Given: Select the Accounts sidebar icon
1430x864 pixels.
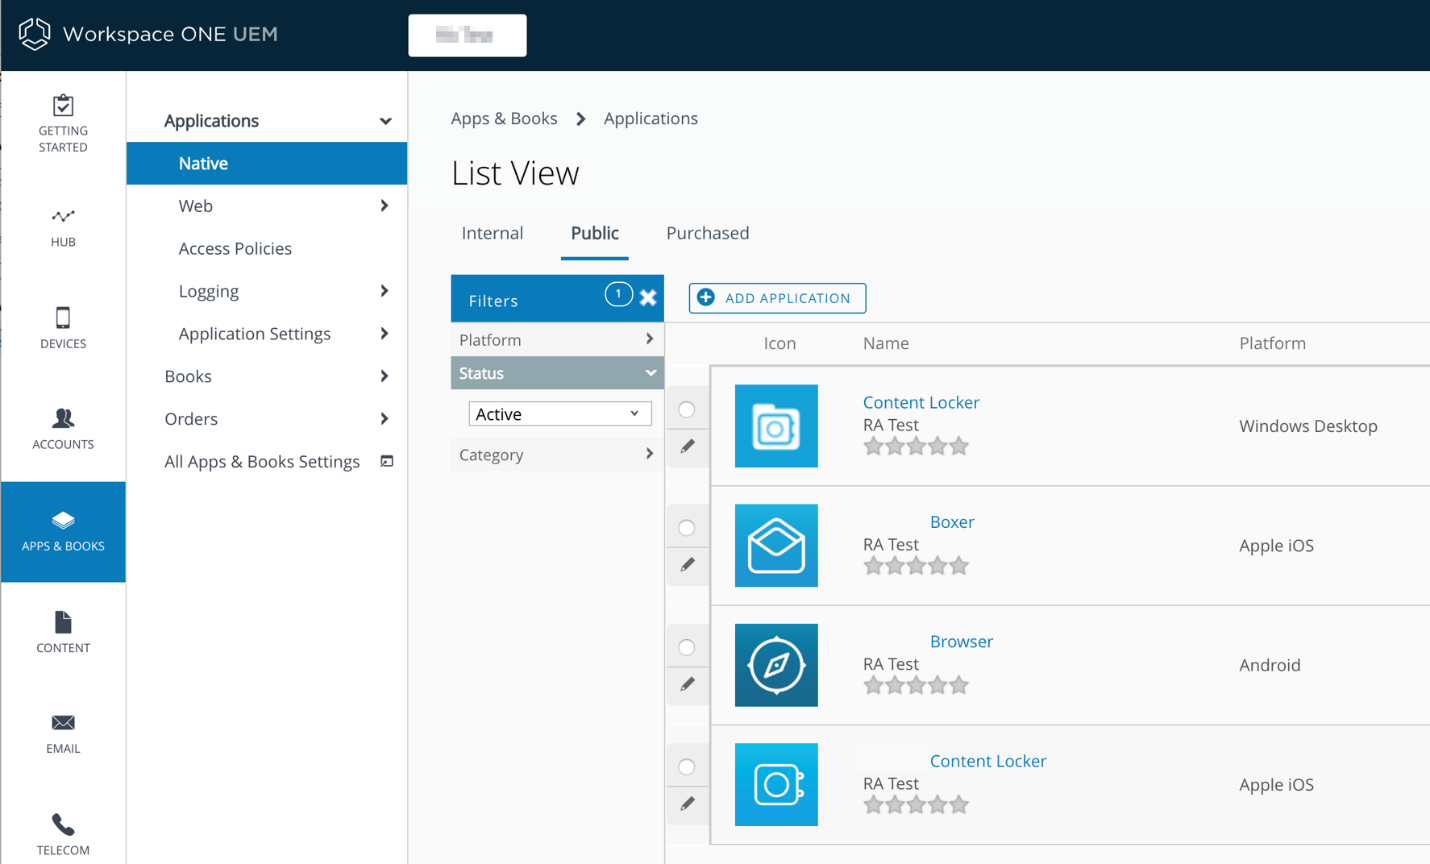Looking at the screenshot, I should [x=63, y=430].
